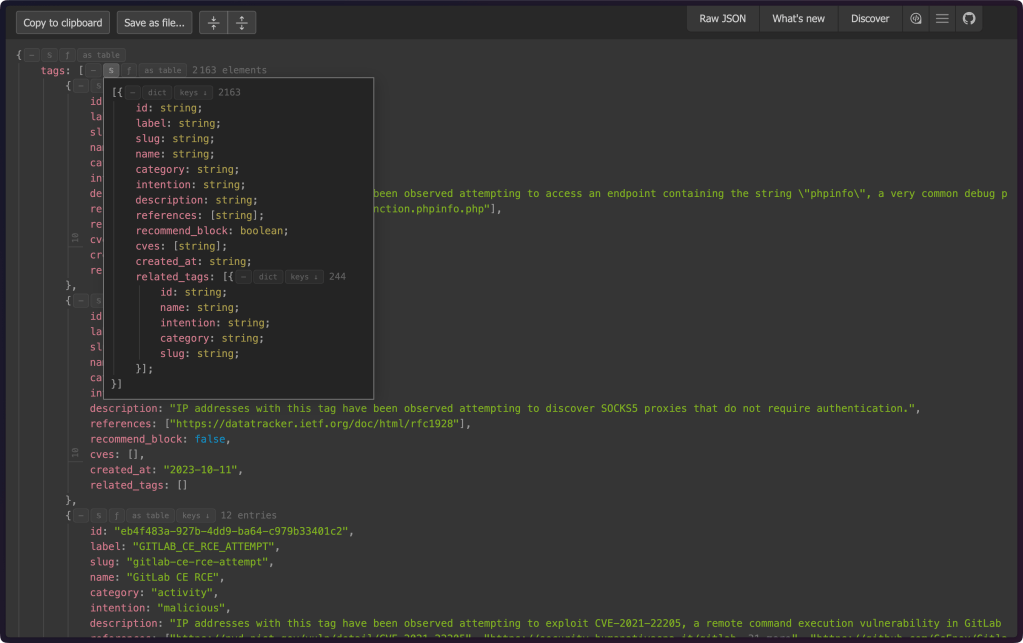The height and width of the screenshot is (643, 1023).
Task: Click the 'f' button on GitLab entry row
Action: (115, 516)
